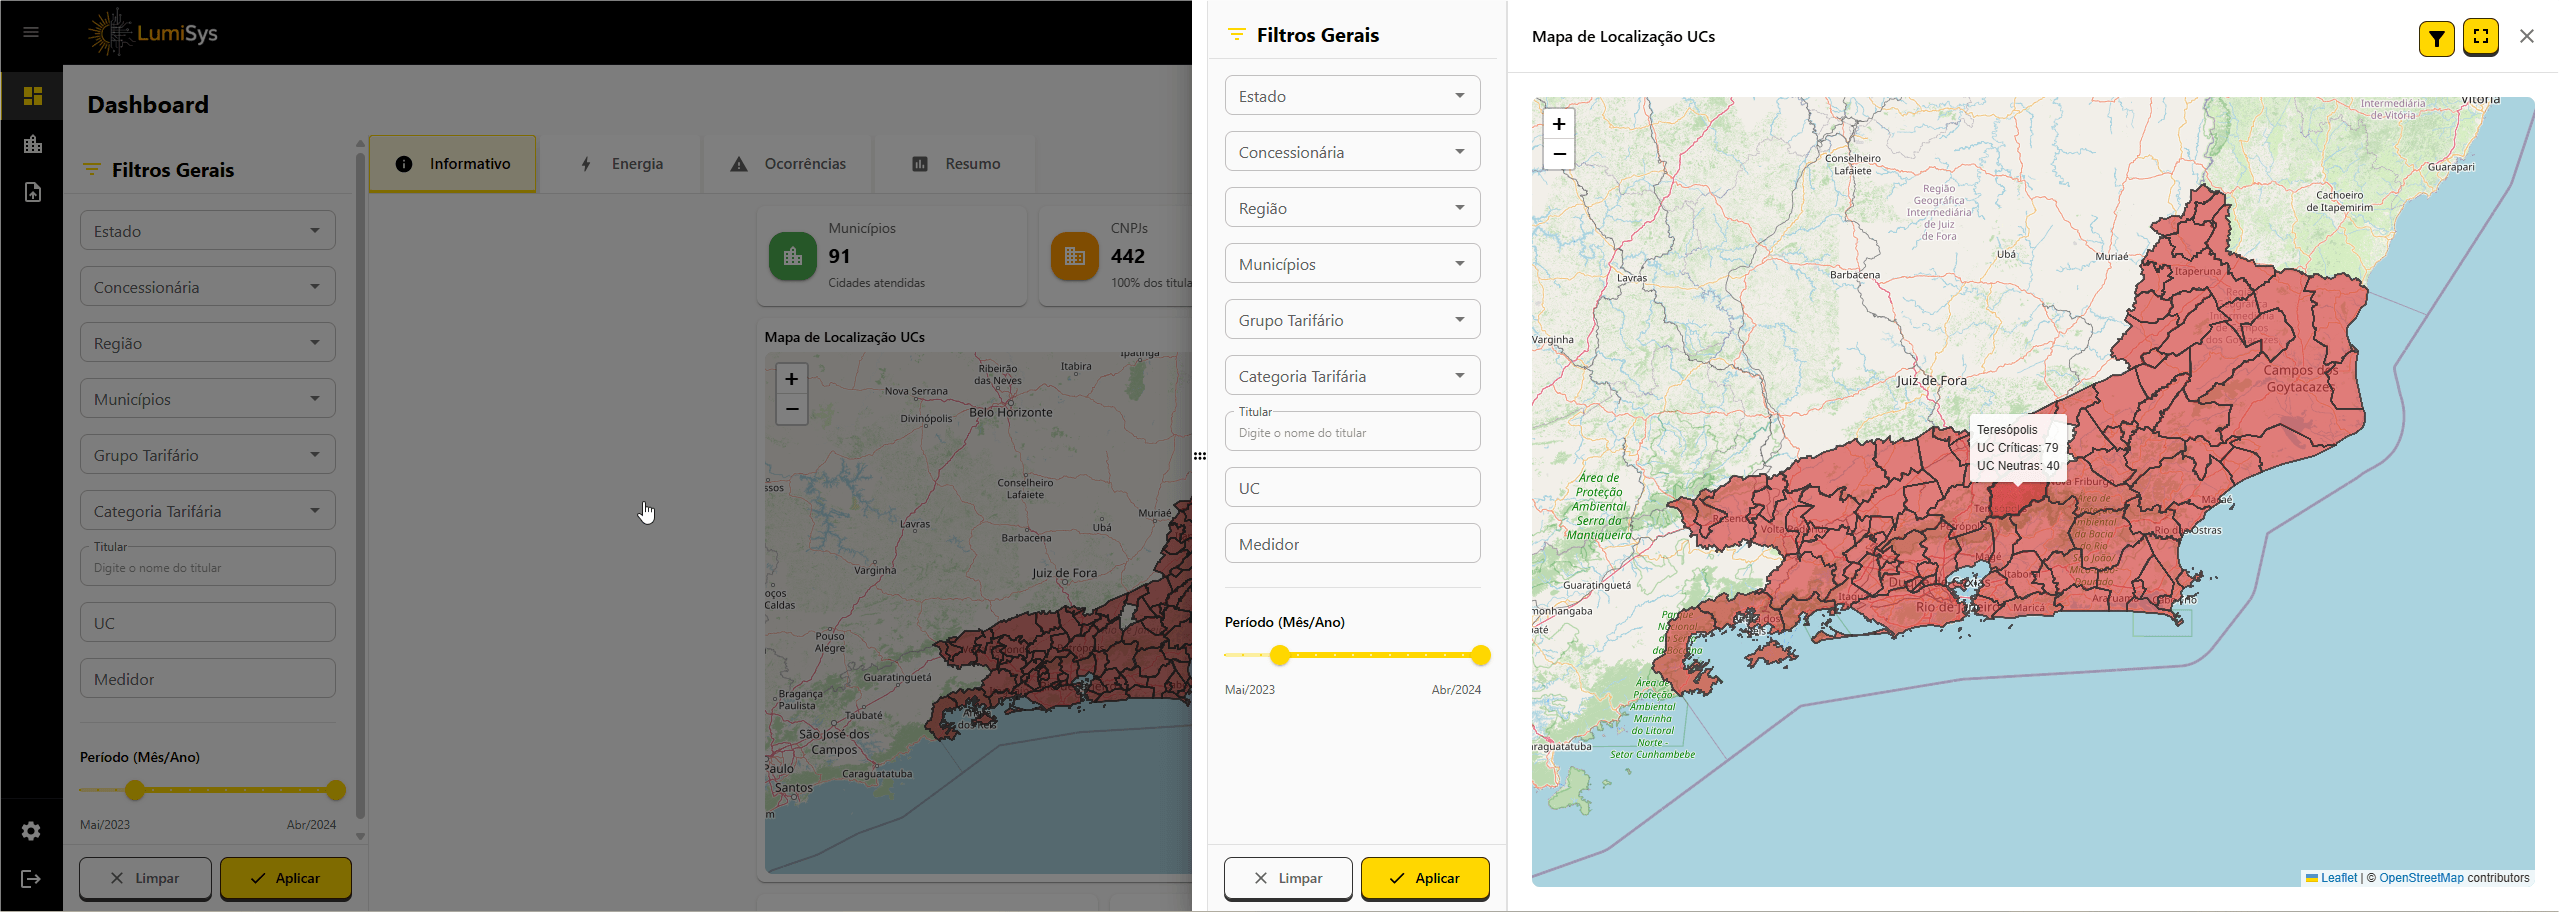Viewport: 2559px width, 912px height.
Task: Zoom out using the map minus control
Action: coord(1559,154)
